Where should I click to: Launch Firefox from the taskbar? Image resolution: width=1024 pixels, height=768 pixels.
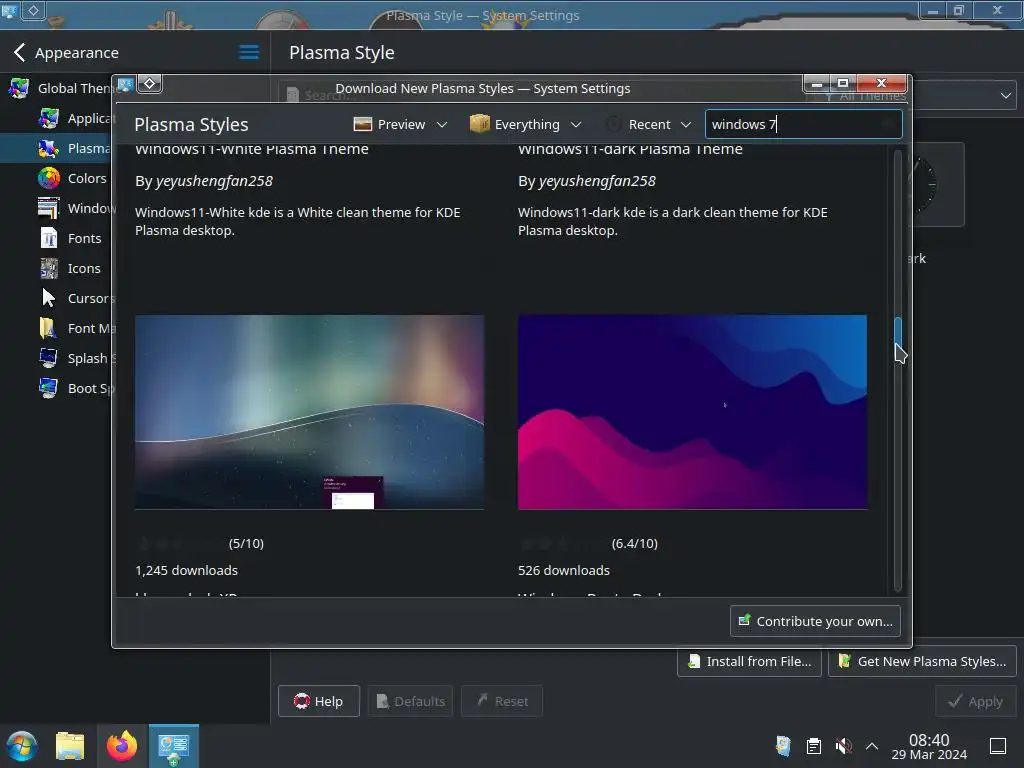click(x=122, y=746)
